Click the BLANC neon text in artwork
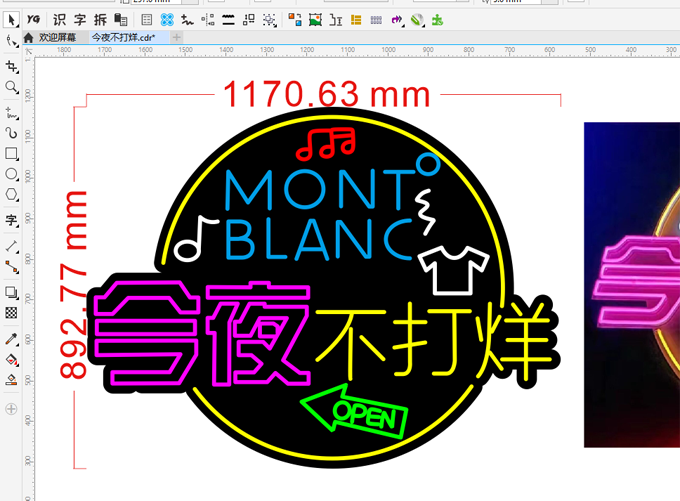Image resolution: width=680 pixels, height=501 pixels. [319, 239]
